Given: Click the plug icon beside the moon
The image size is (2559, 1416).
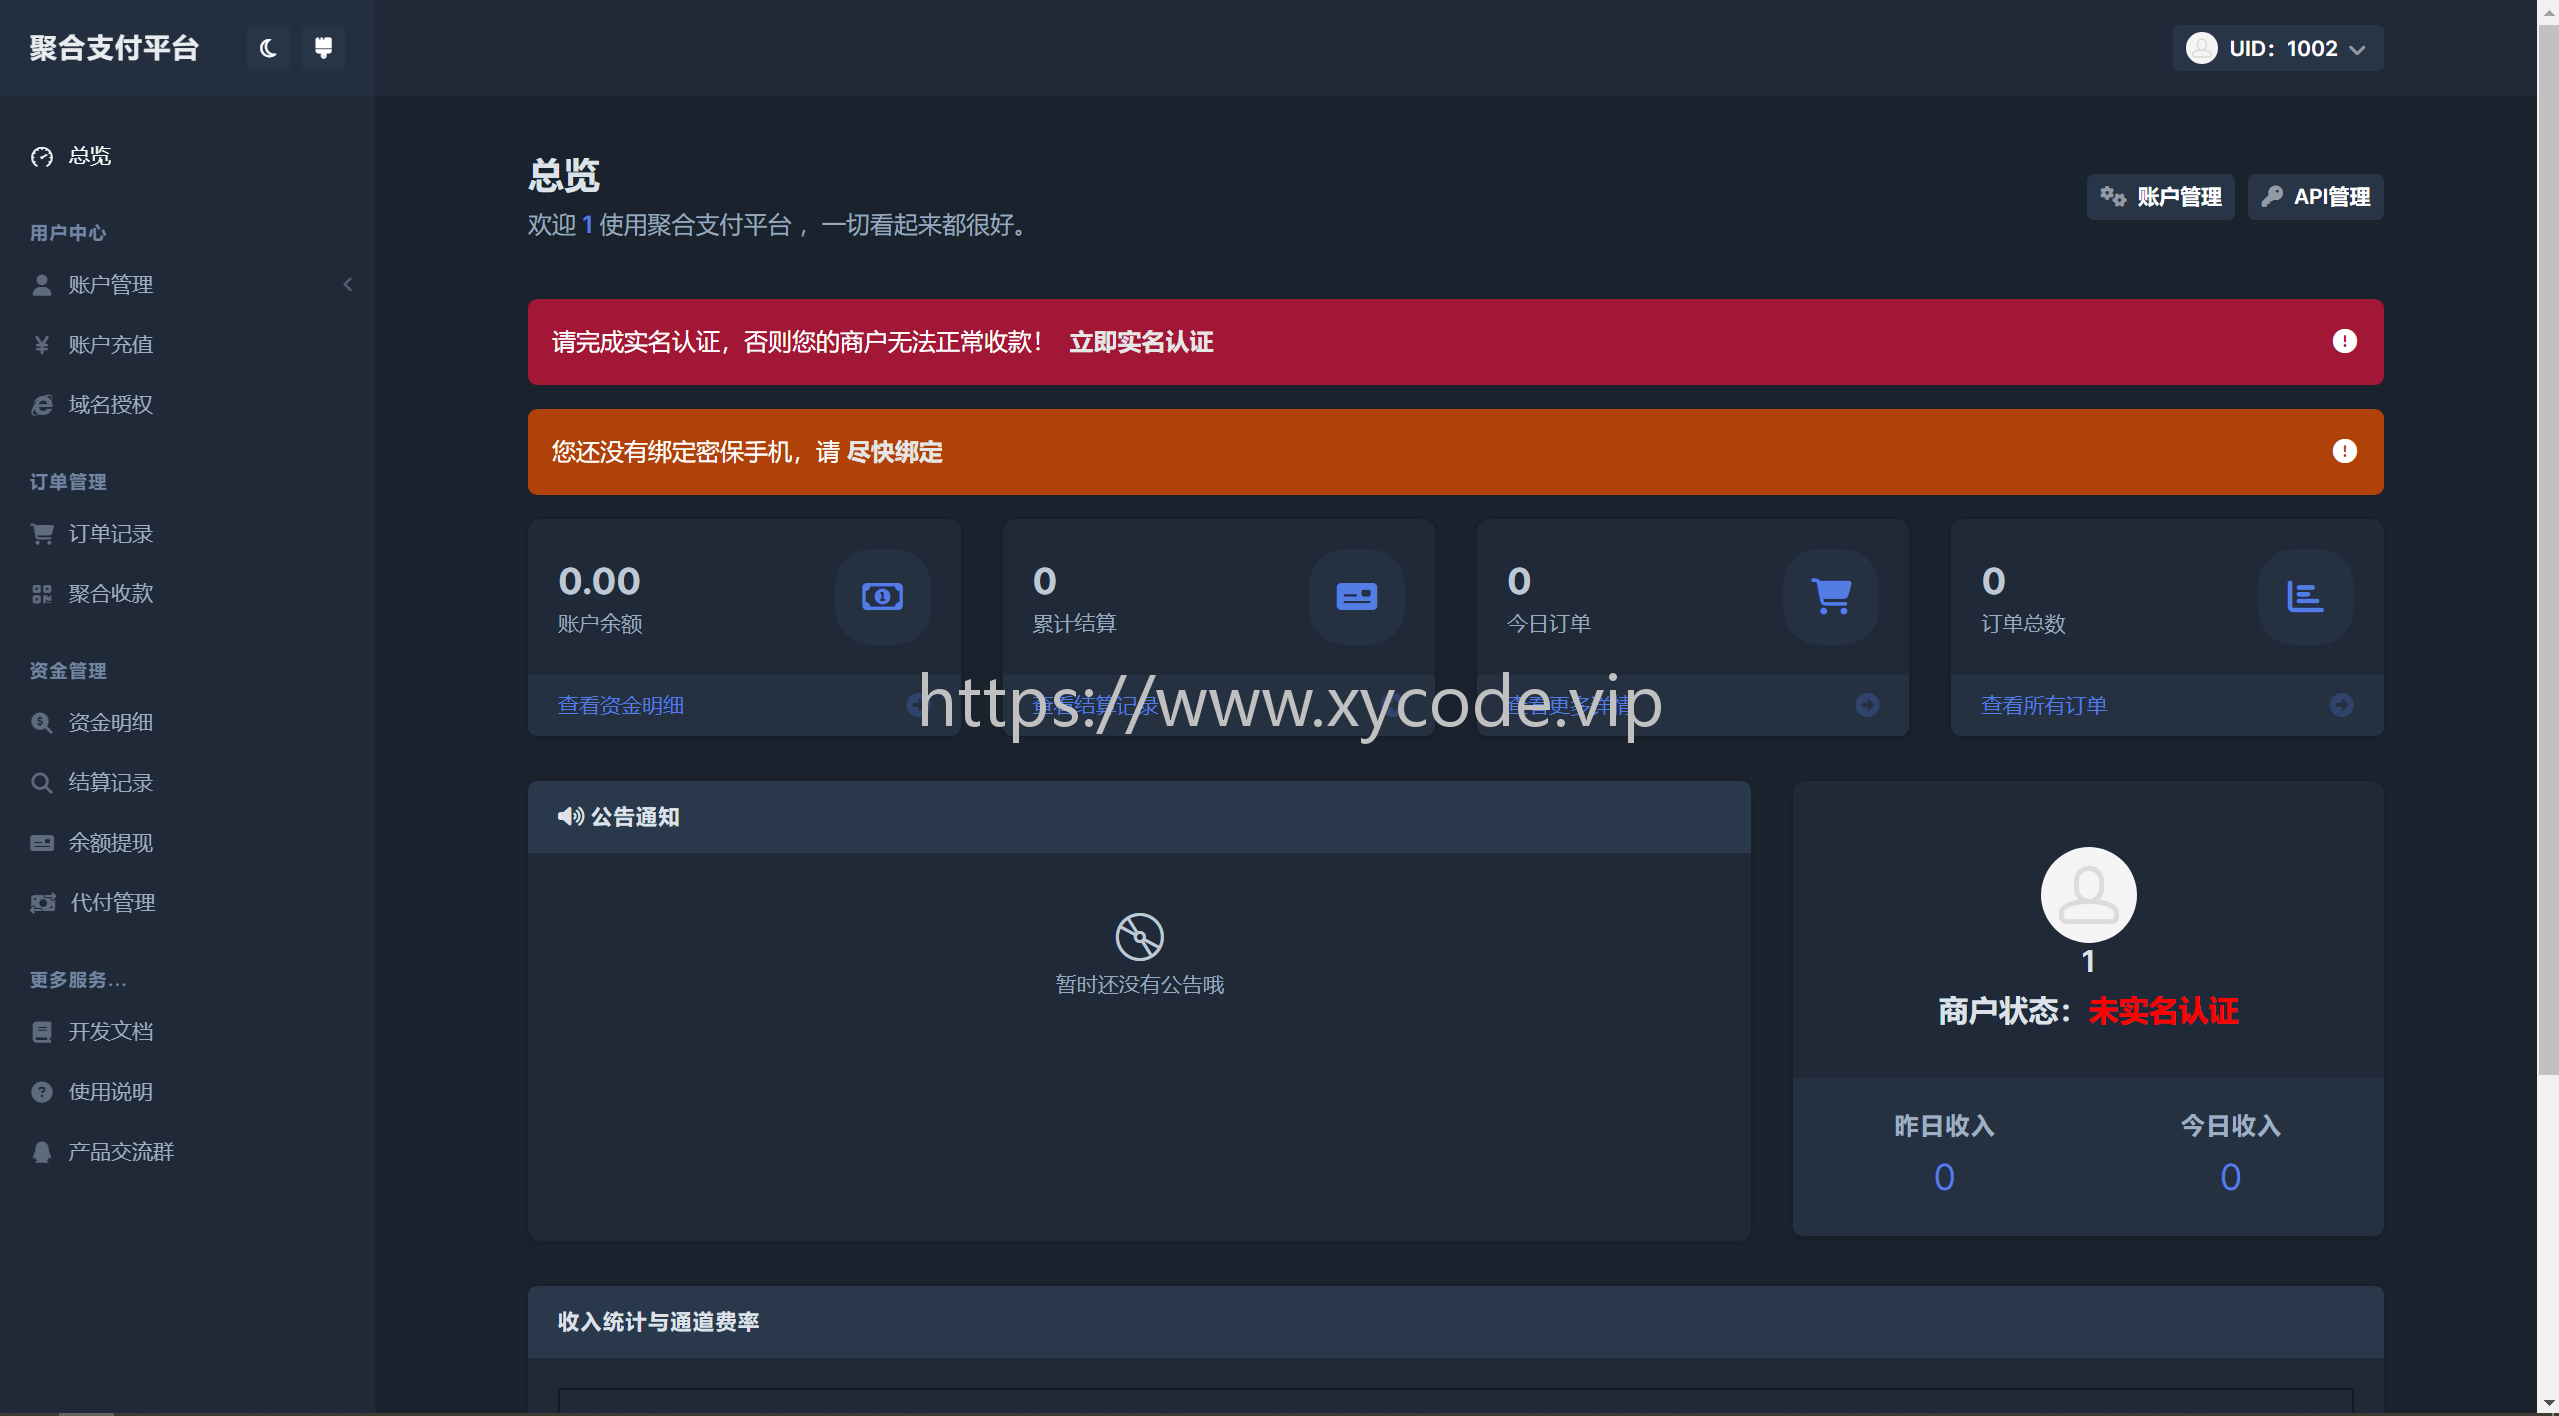Looking at the screenshot, I should pos(323,48).
